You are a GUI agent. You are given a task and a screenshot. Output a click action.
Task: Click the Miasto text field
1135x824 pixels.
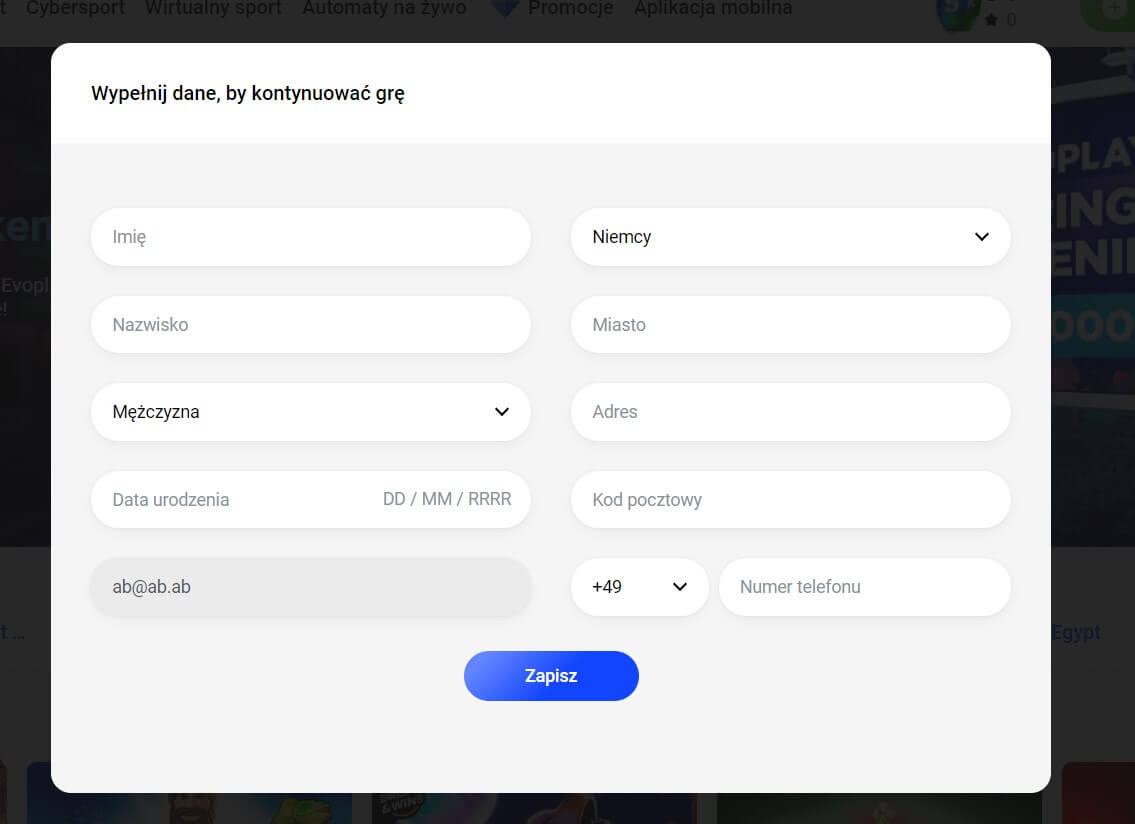(x=790, y=325)
